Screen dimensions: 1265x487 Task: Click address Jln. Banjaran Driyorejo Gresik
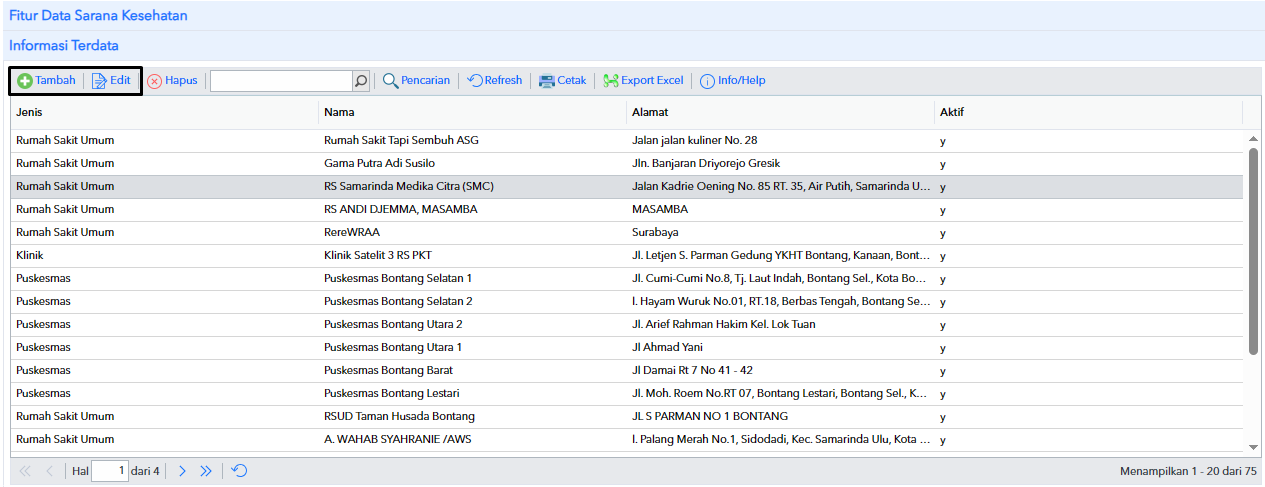pos(705,163)
